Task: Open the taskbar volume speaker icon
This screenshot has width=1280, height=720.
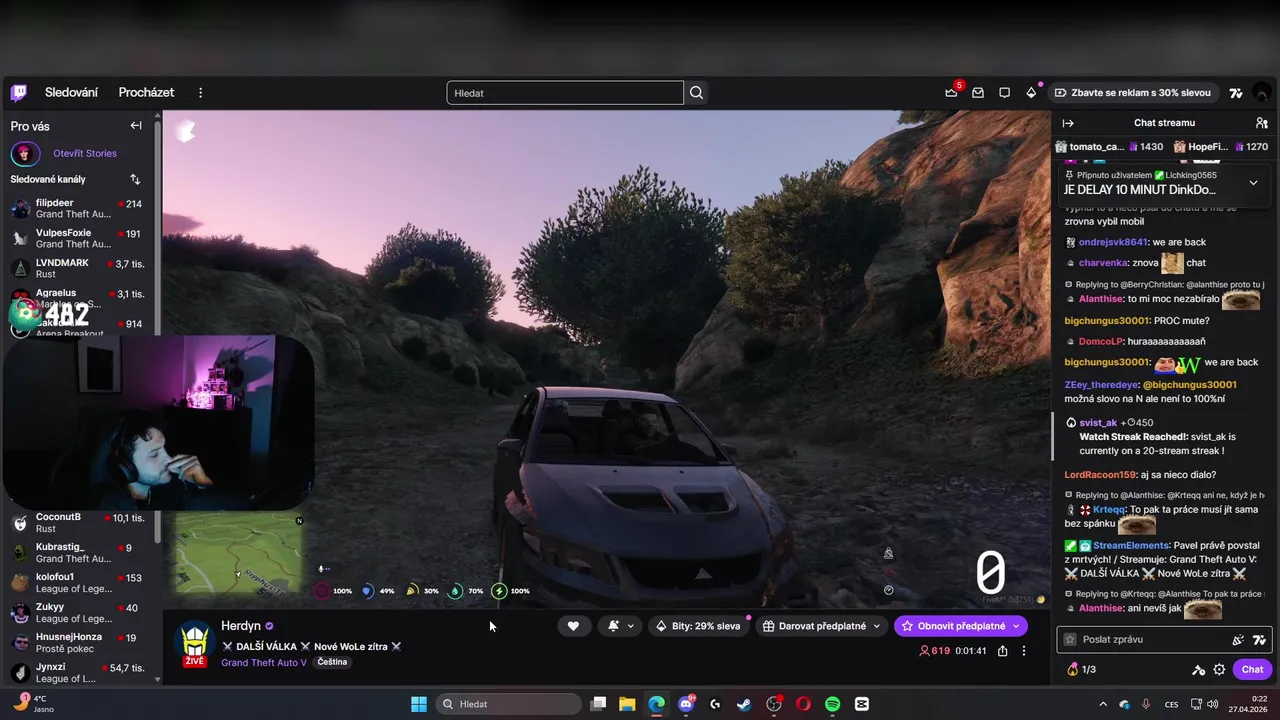Action: [x=1213, y=704]
